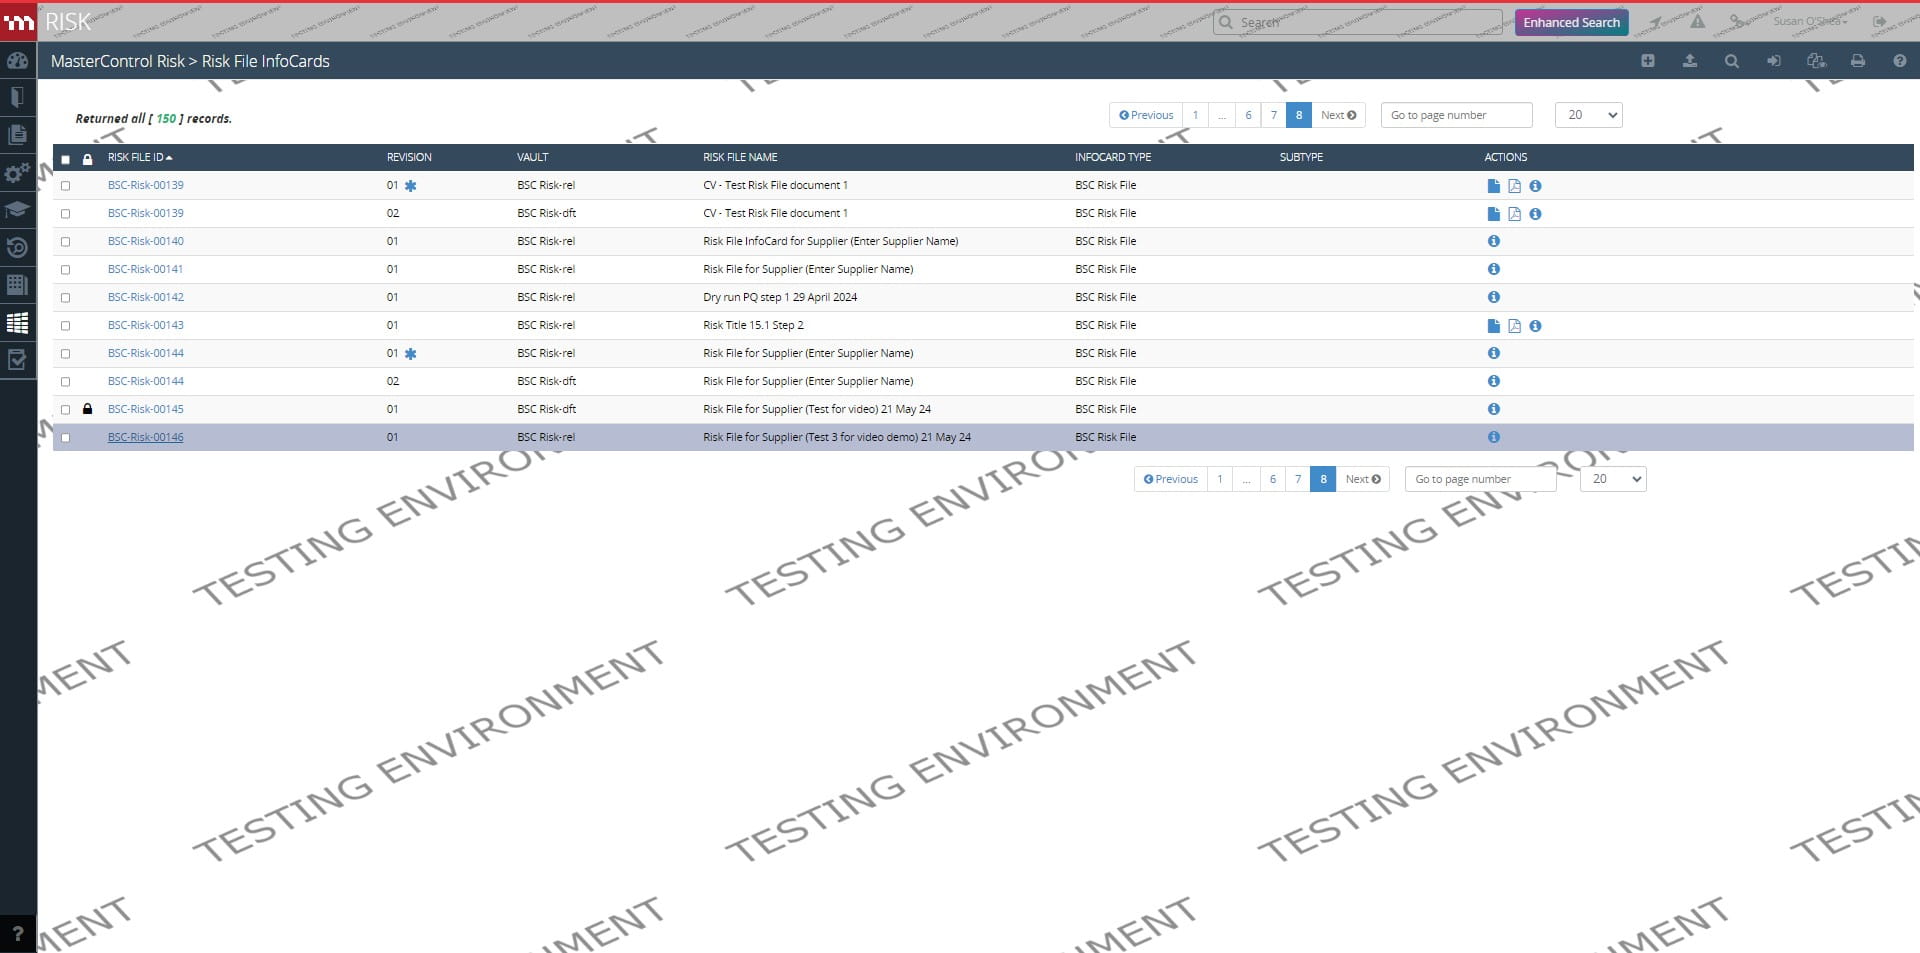Check the box for BSC-Risk-00140 row
The height and width of the screenshot is (953, 1920).
click(66, 242)
